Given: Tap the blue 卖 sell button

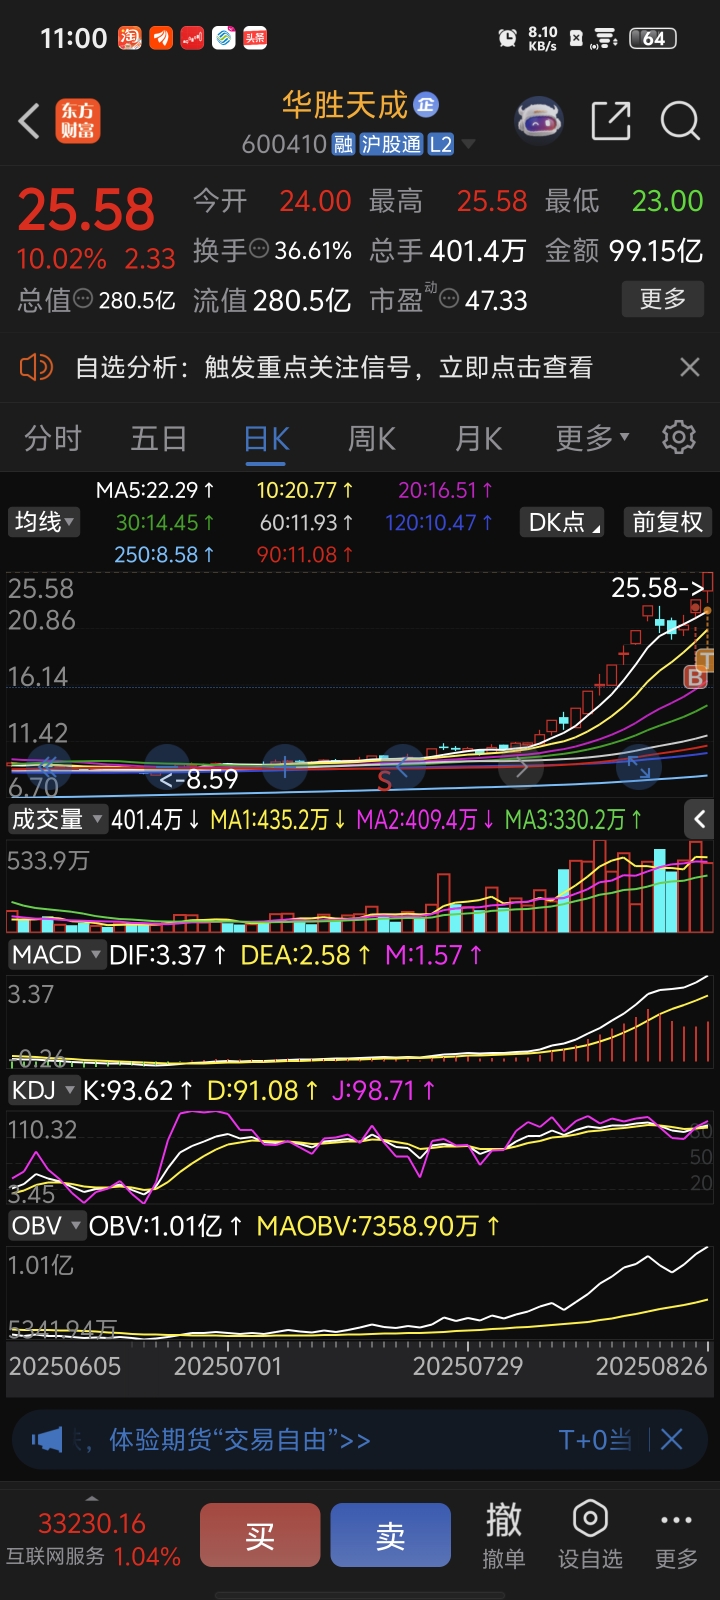Looking at the screenshot, I should point(391,1535).
